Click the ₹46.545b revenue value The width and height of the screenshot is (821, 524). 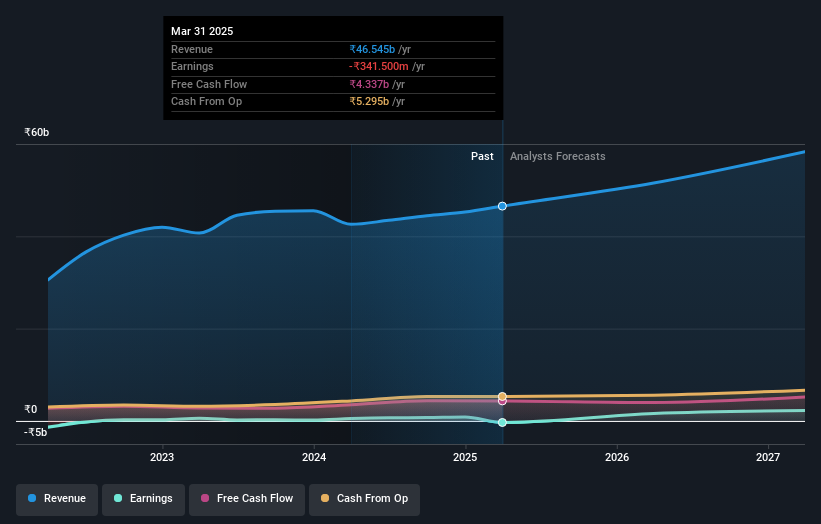pos(372,49)
